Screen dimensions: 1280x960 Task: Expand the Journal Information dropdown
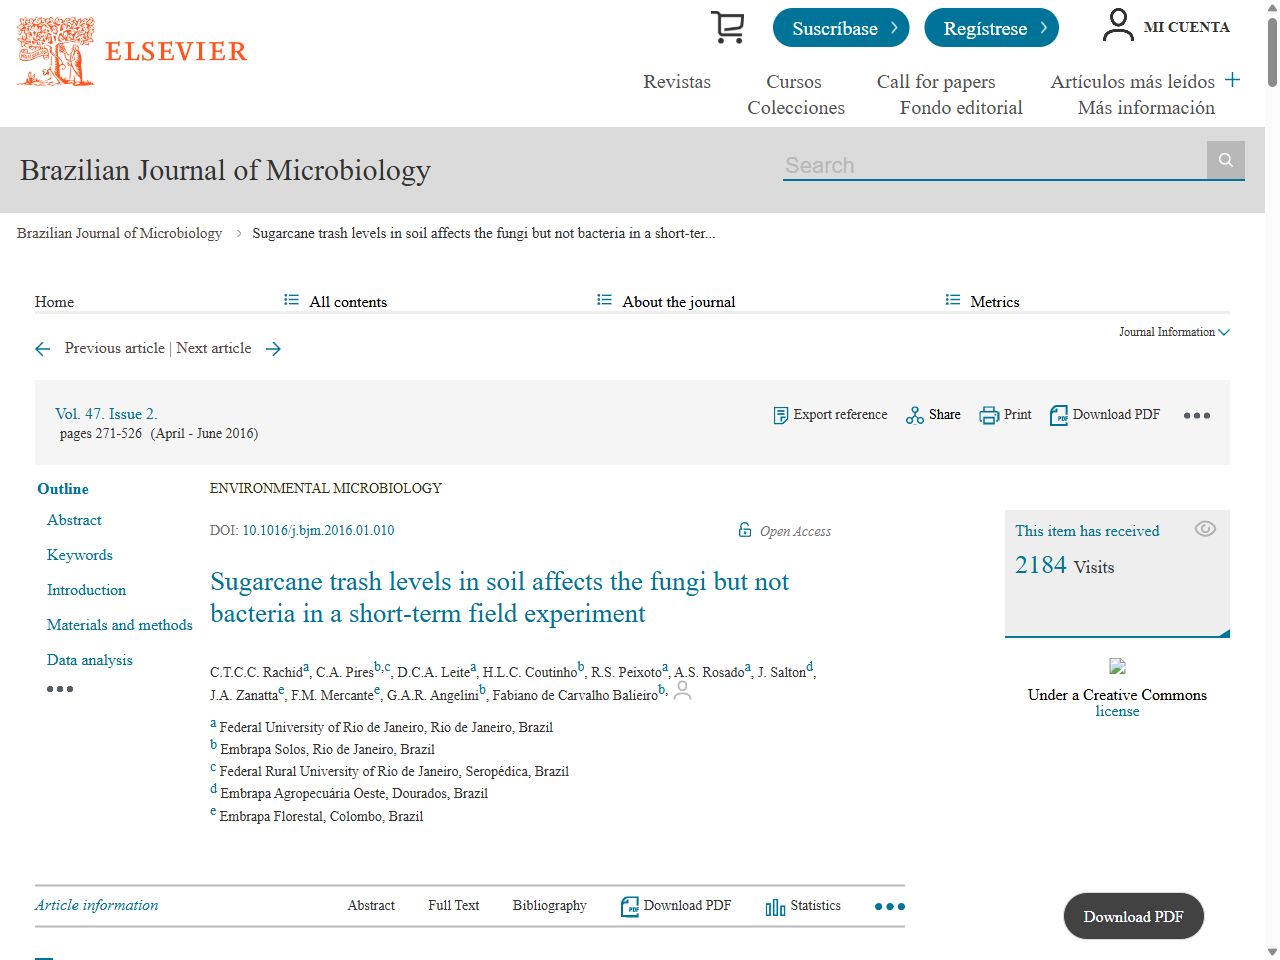pos(1174,332)
